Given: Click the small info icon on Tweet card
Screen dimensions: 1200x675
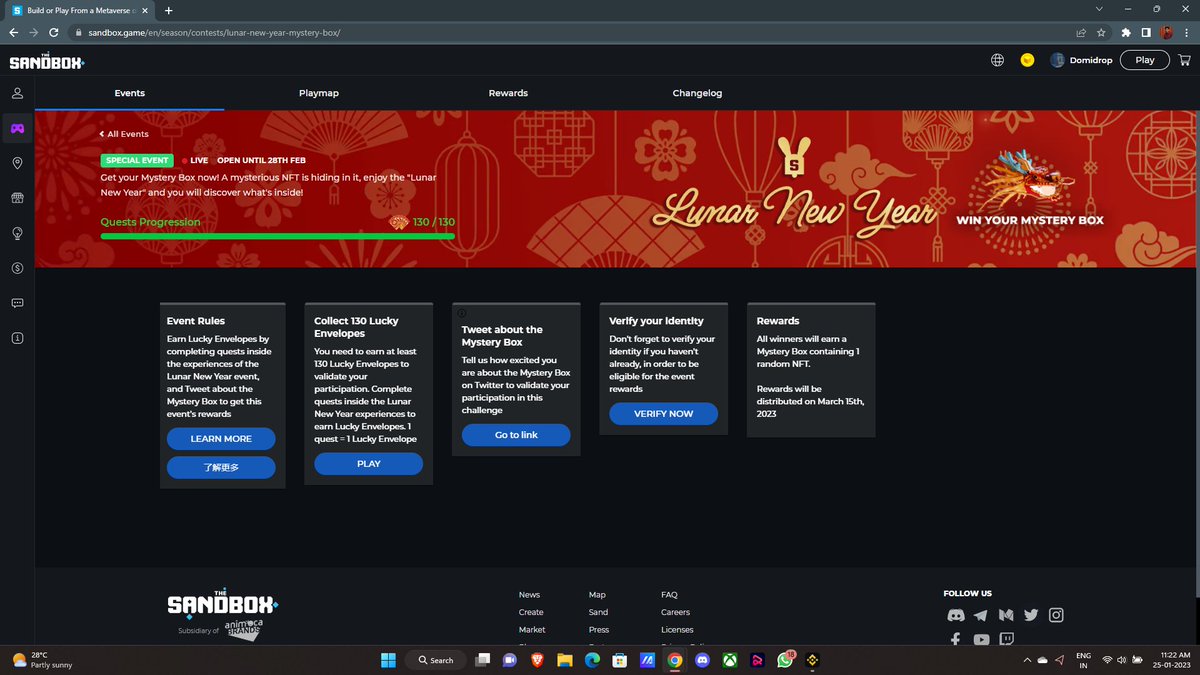Looking at the screenshot, I should 461,313.
